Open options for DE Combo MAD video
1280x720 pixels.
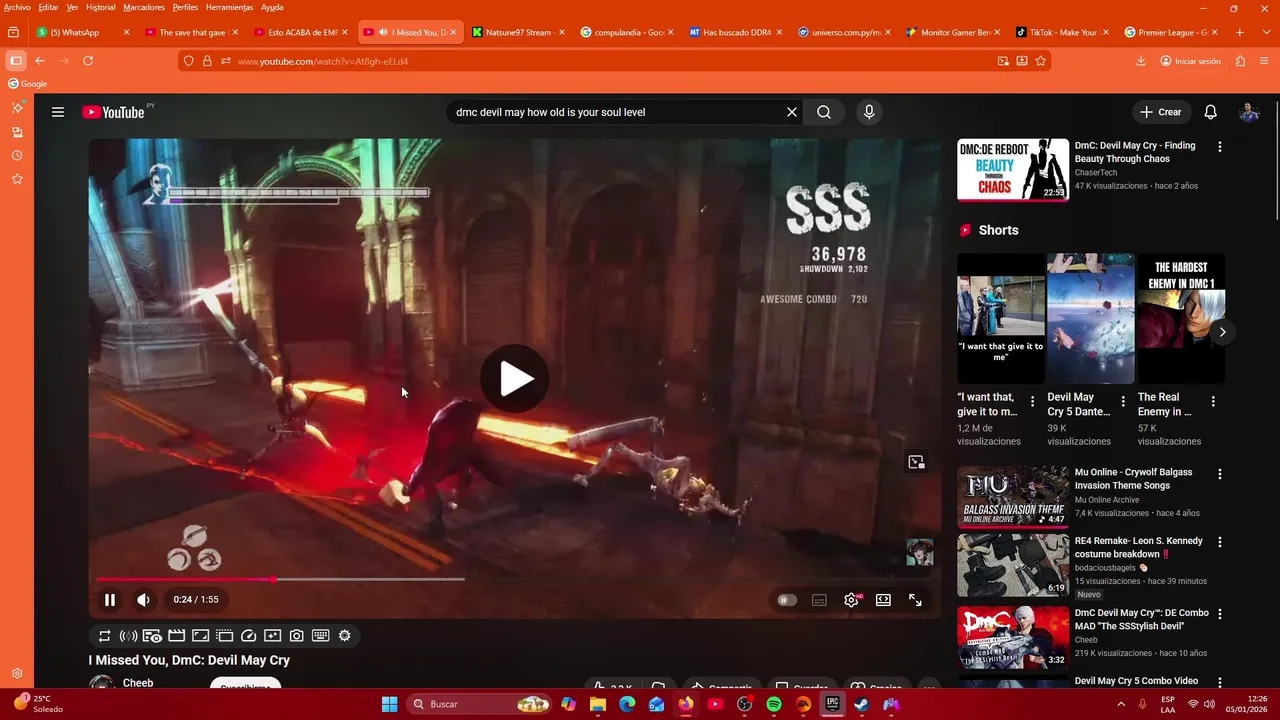(1219, 614)
